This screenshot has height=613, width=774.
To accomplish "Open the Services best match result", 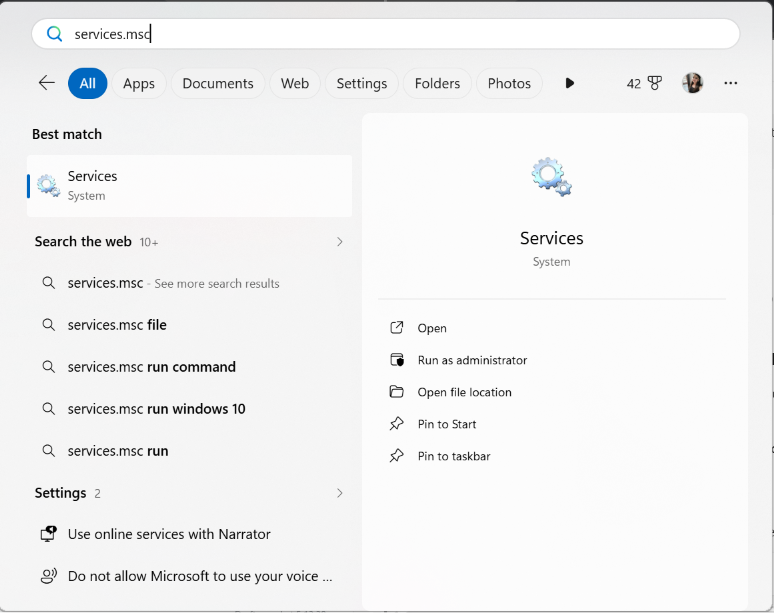I will tap(190, 186).
